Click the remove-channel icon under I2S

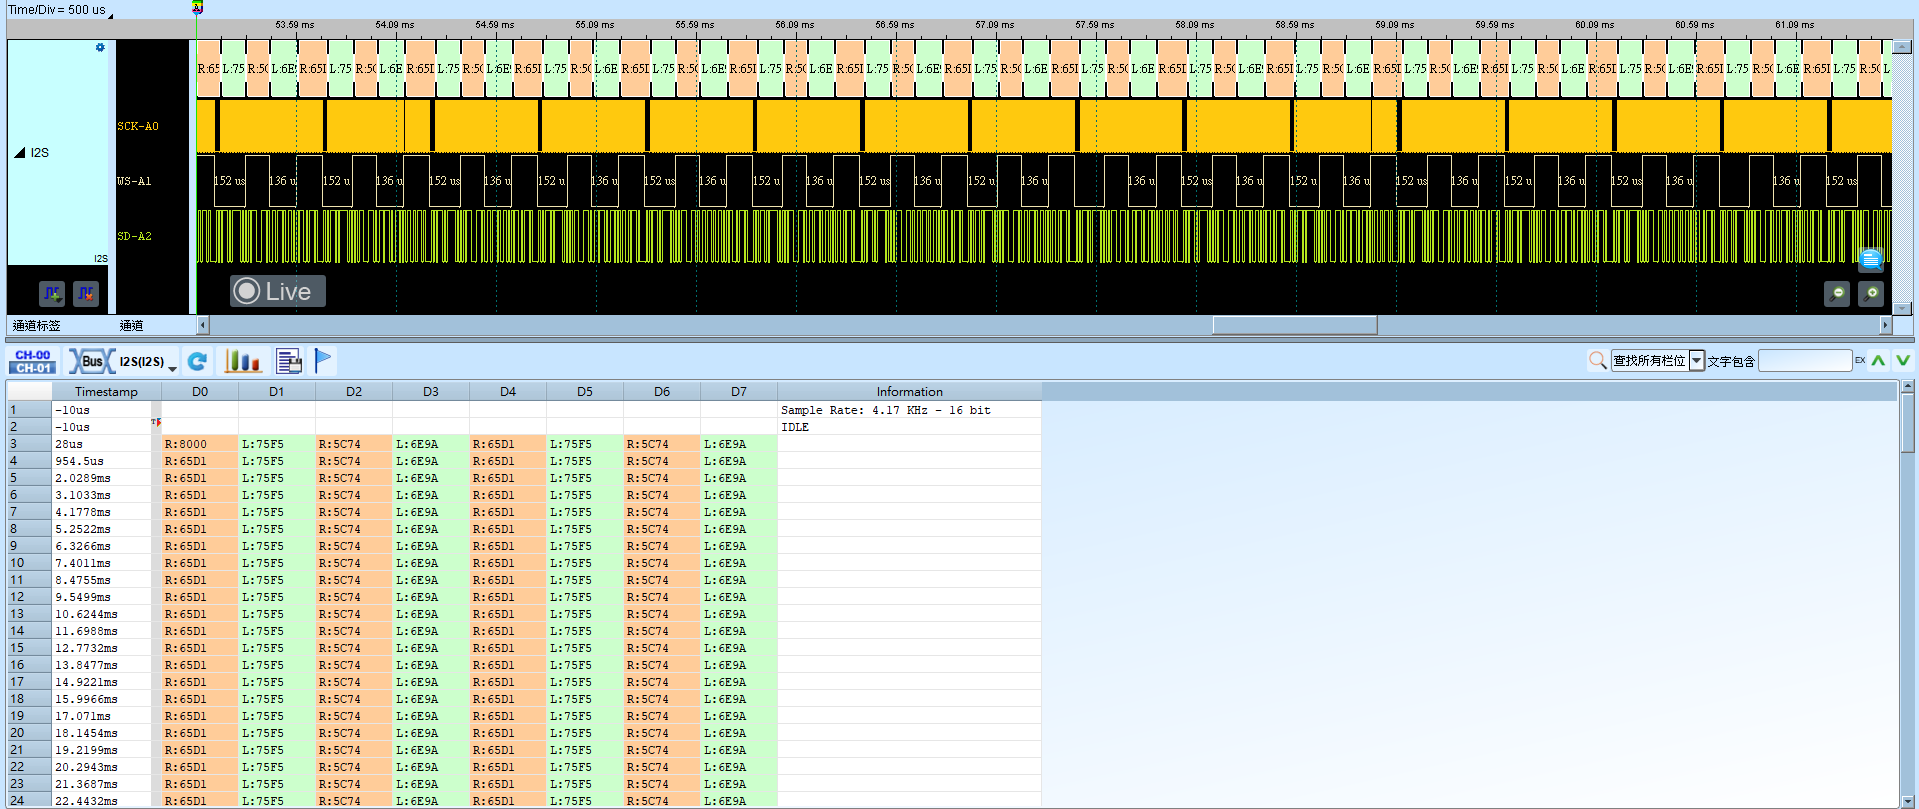86,293
